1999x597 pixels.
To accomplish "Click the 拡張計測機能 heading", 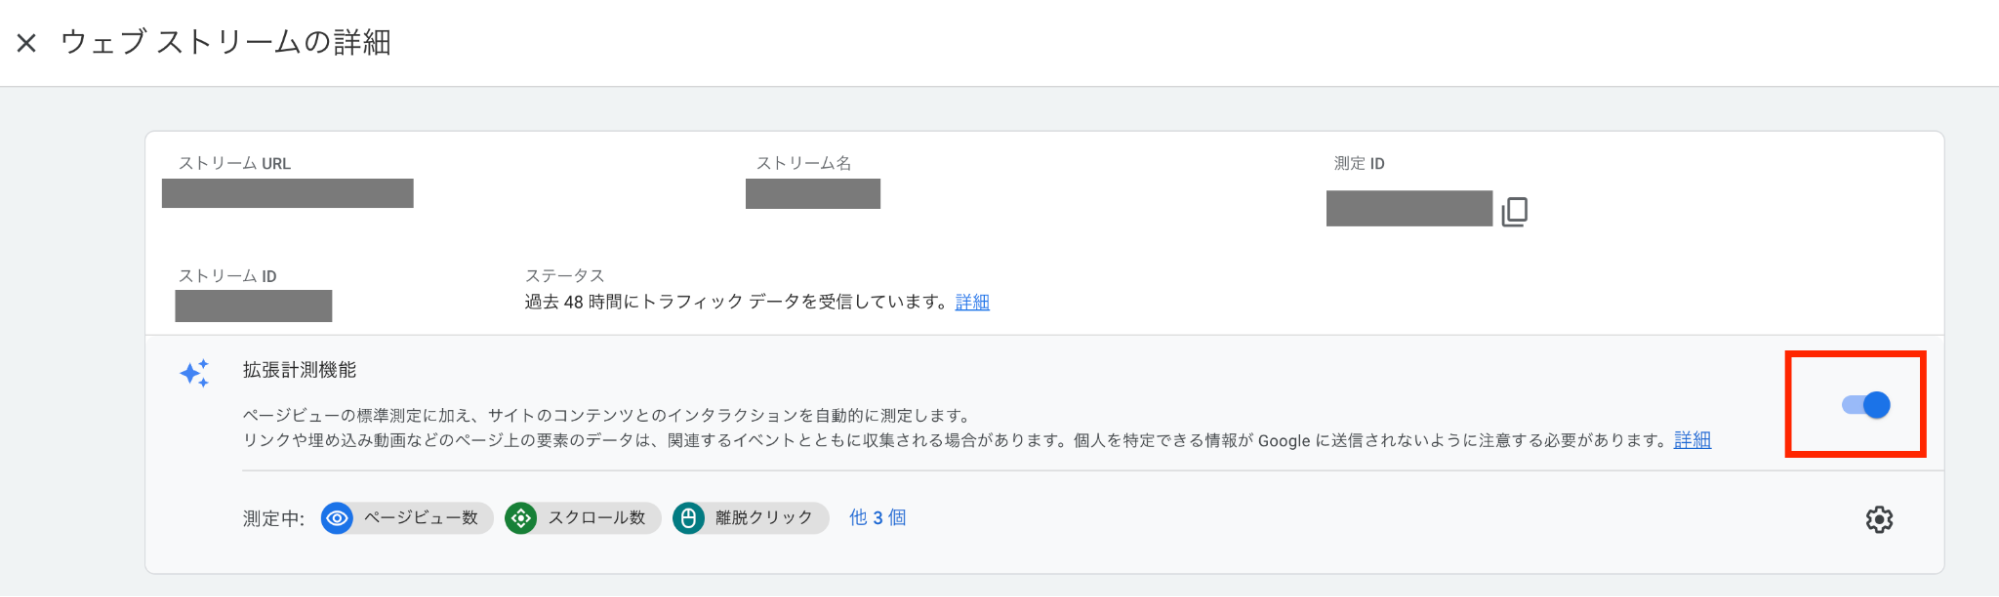I will pyautogui.click(x=299, y=370).
